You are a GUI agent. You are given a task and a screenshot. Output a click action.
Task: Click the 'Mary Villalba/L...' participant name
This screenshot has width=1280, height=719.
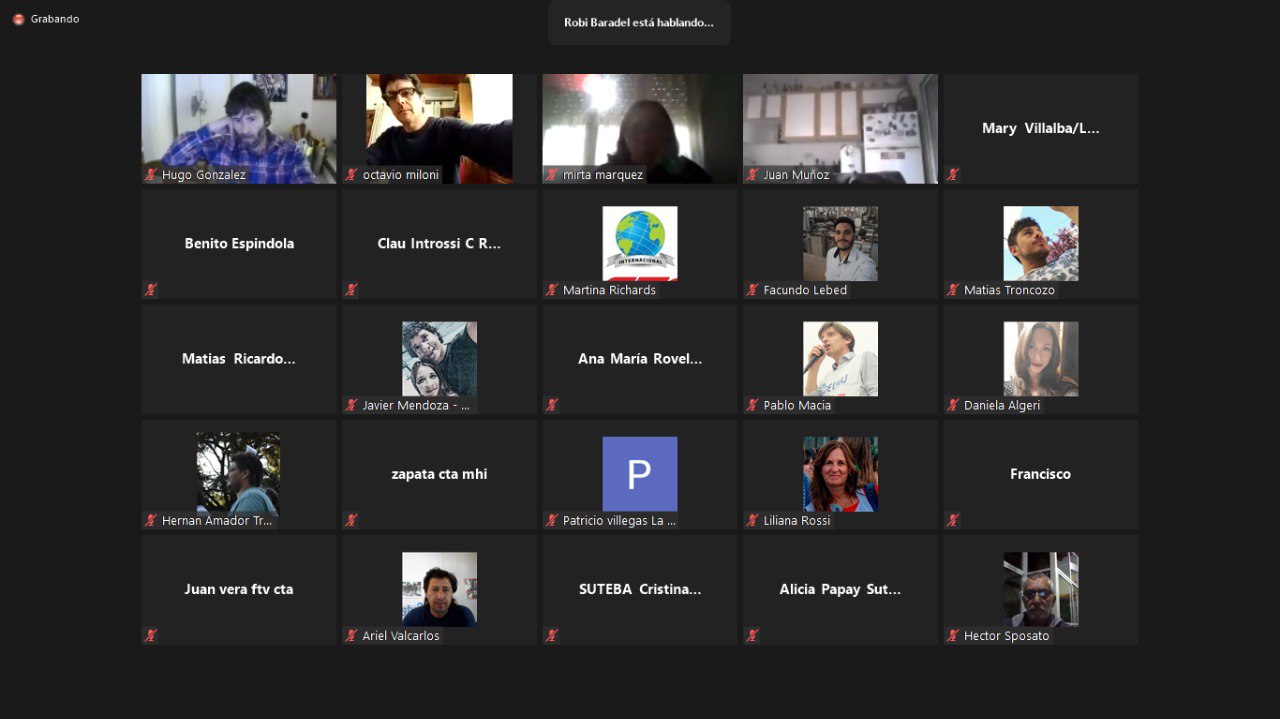[1041, 128]
